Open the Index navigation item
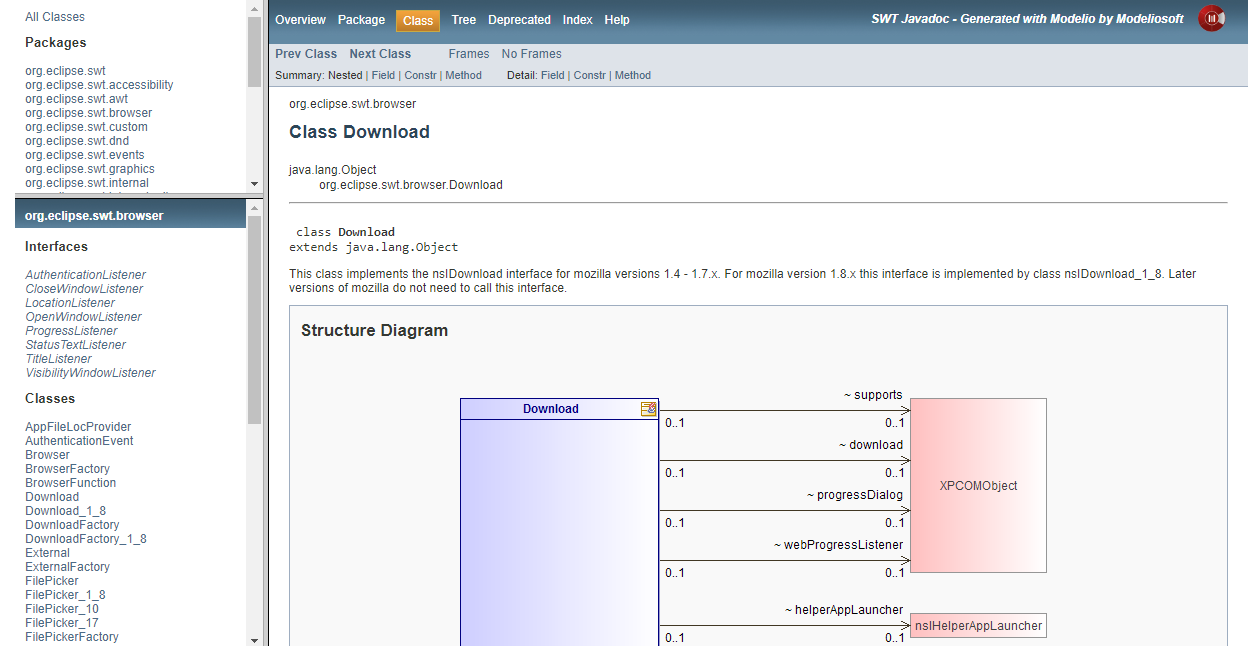1248x646 pixels. [x=577, y=20]
